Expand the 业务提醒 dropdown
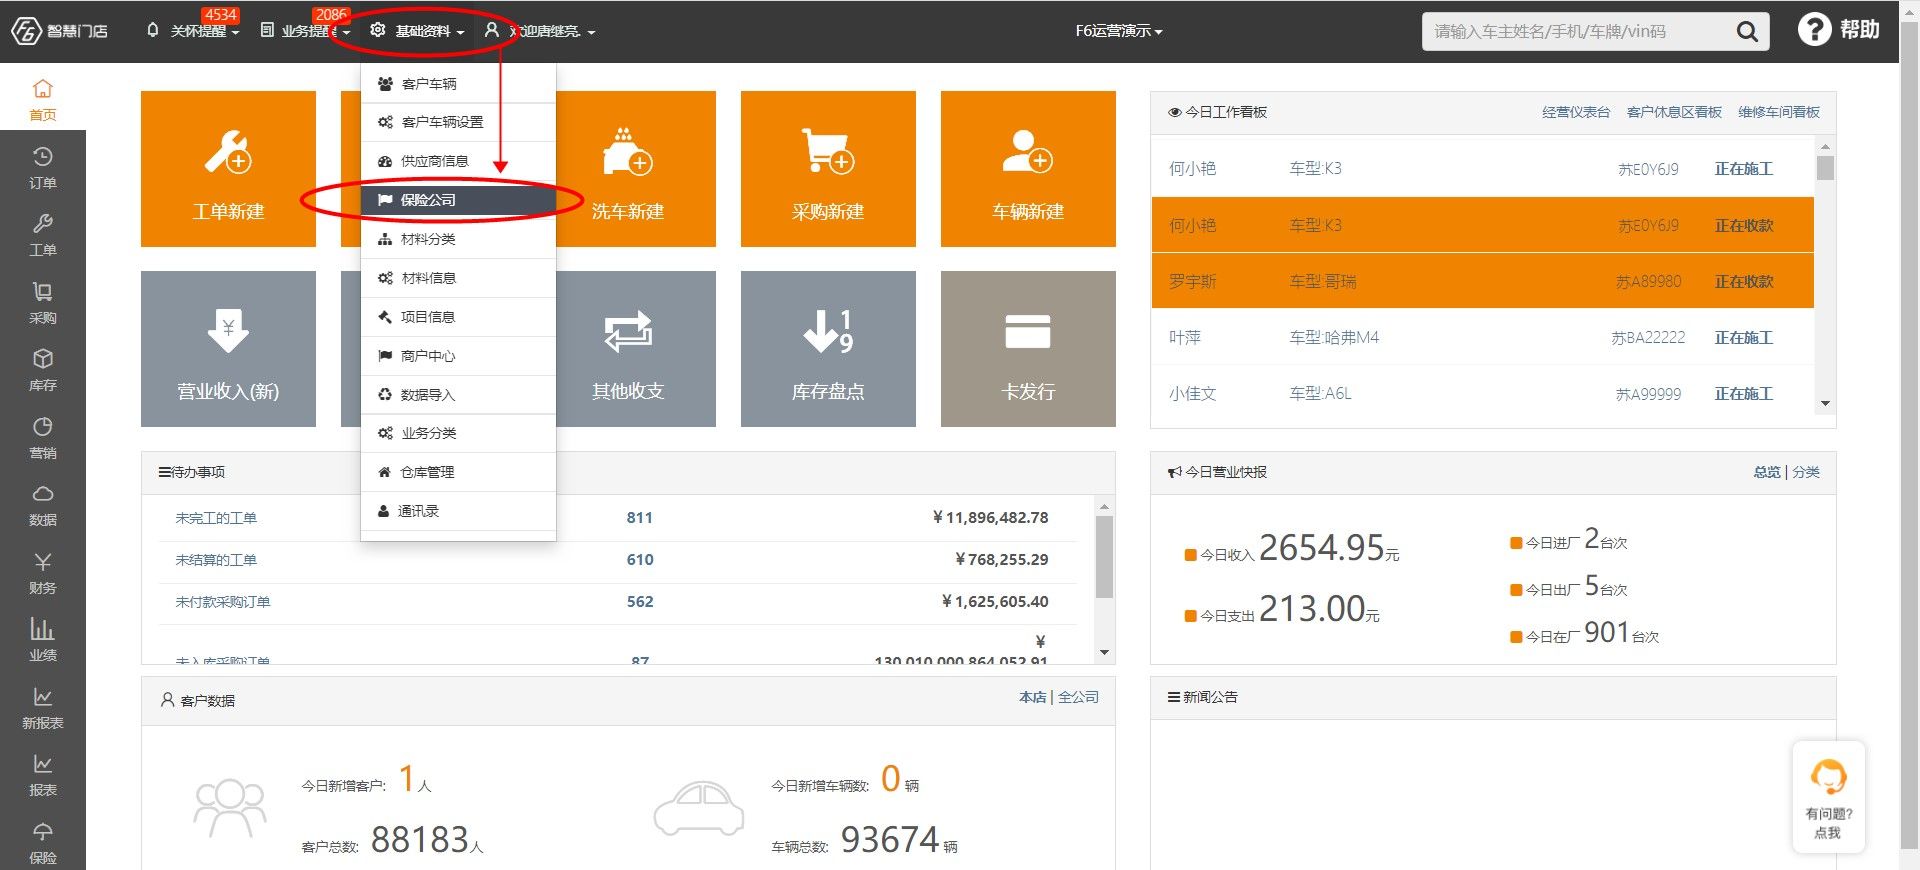1920x870 pixels. (306, 31)
